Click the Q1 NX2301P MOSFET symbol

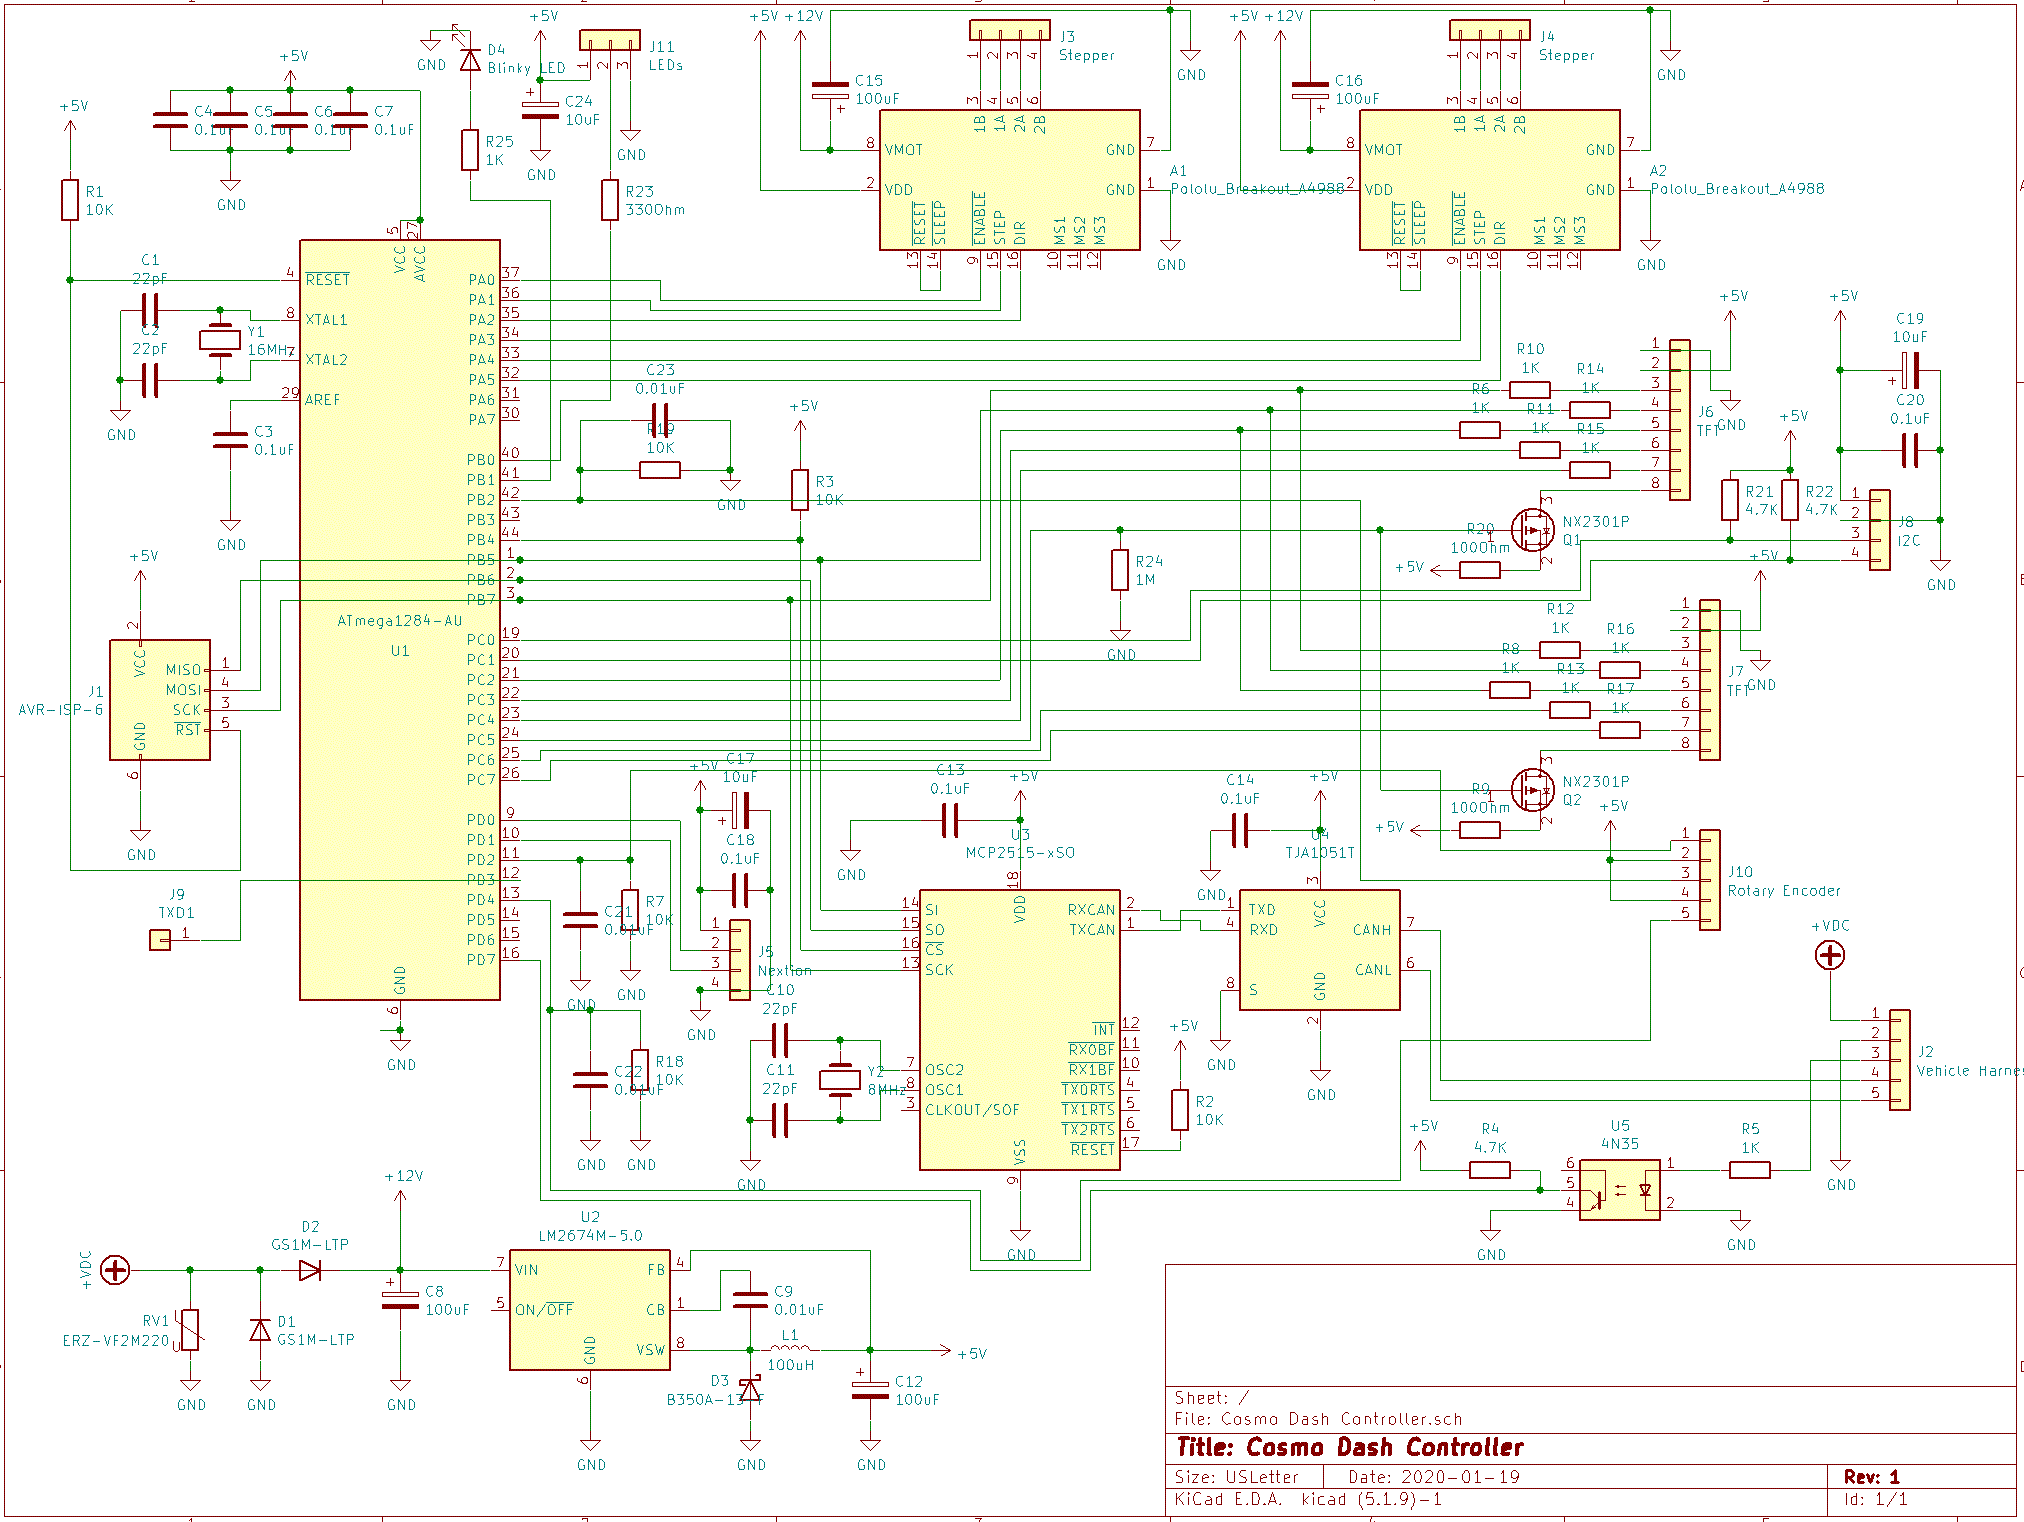[1533, 530]
